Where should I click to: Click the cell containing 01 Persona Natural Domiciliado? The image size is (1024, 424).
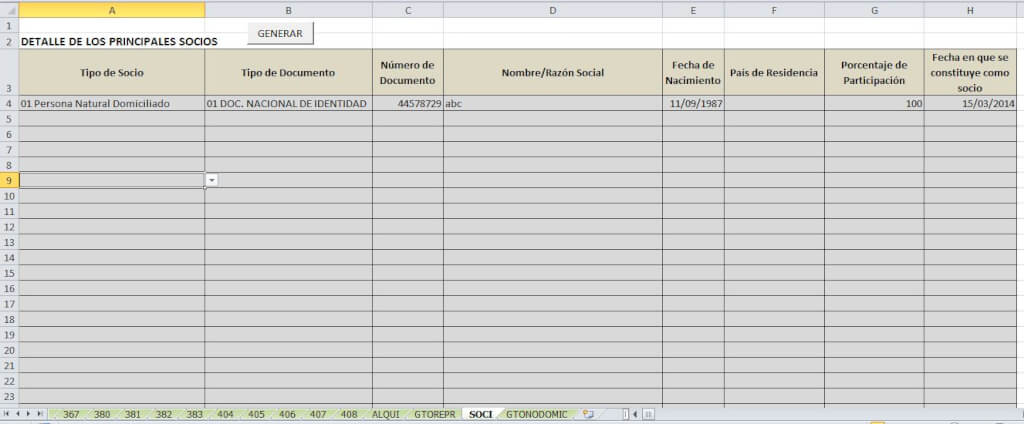[111, 103]
